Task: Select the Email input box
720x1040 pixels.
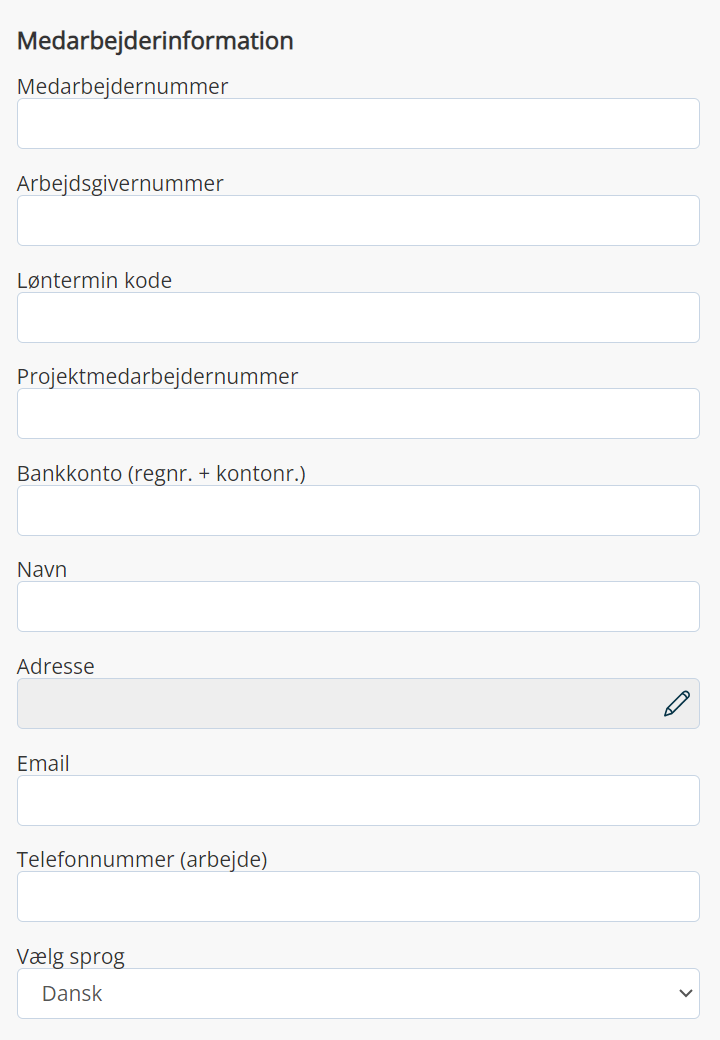Action: 358,800
